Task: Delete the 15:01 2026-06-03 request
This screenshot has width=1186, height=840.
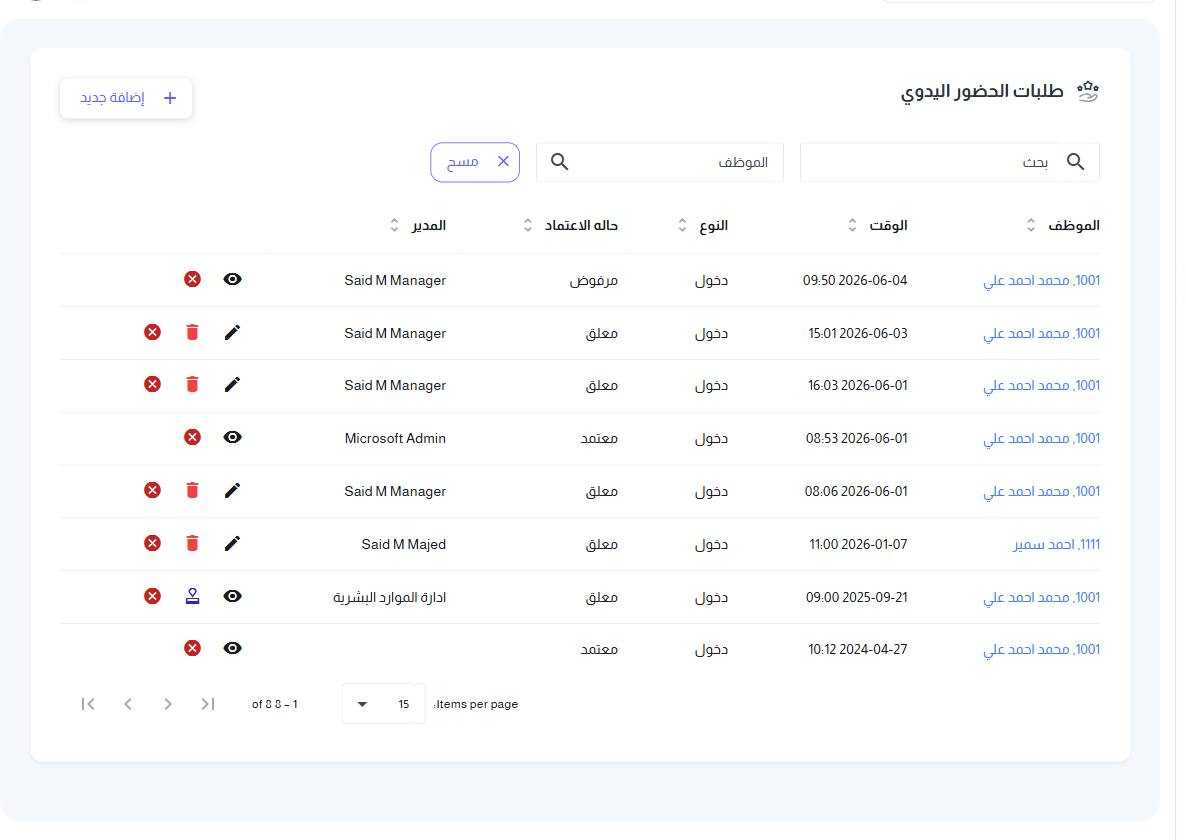Action: tap(192, 332)
